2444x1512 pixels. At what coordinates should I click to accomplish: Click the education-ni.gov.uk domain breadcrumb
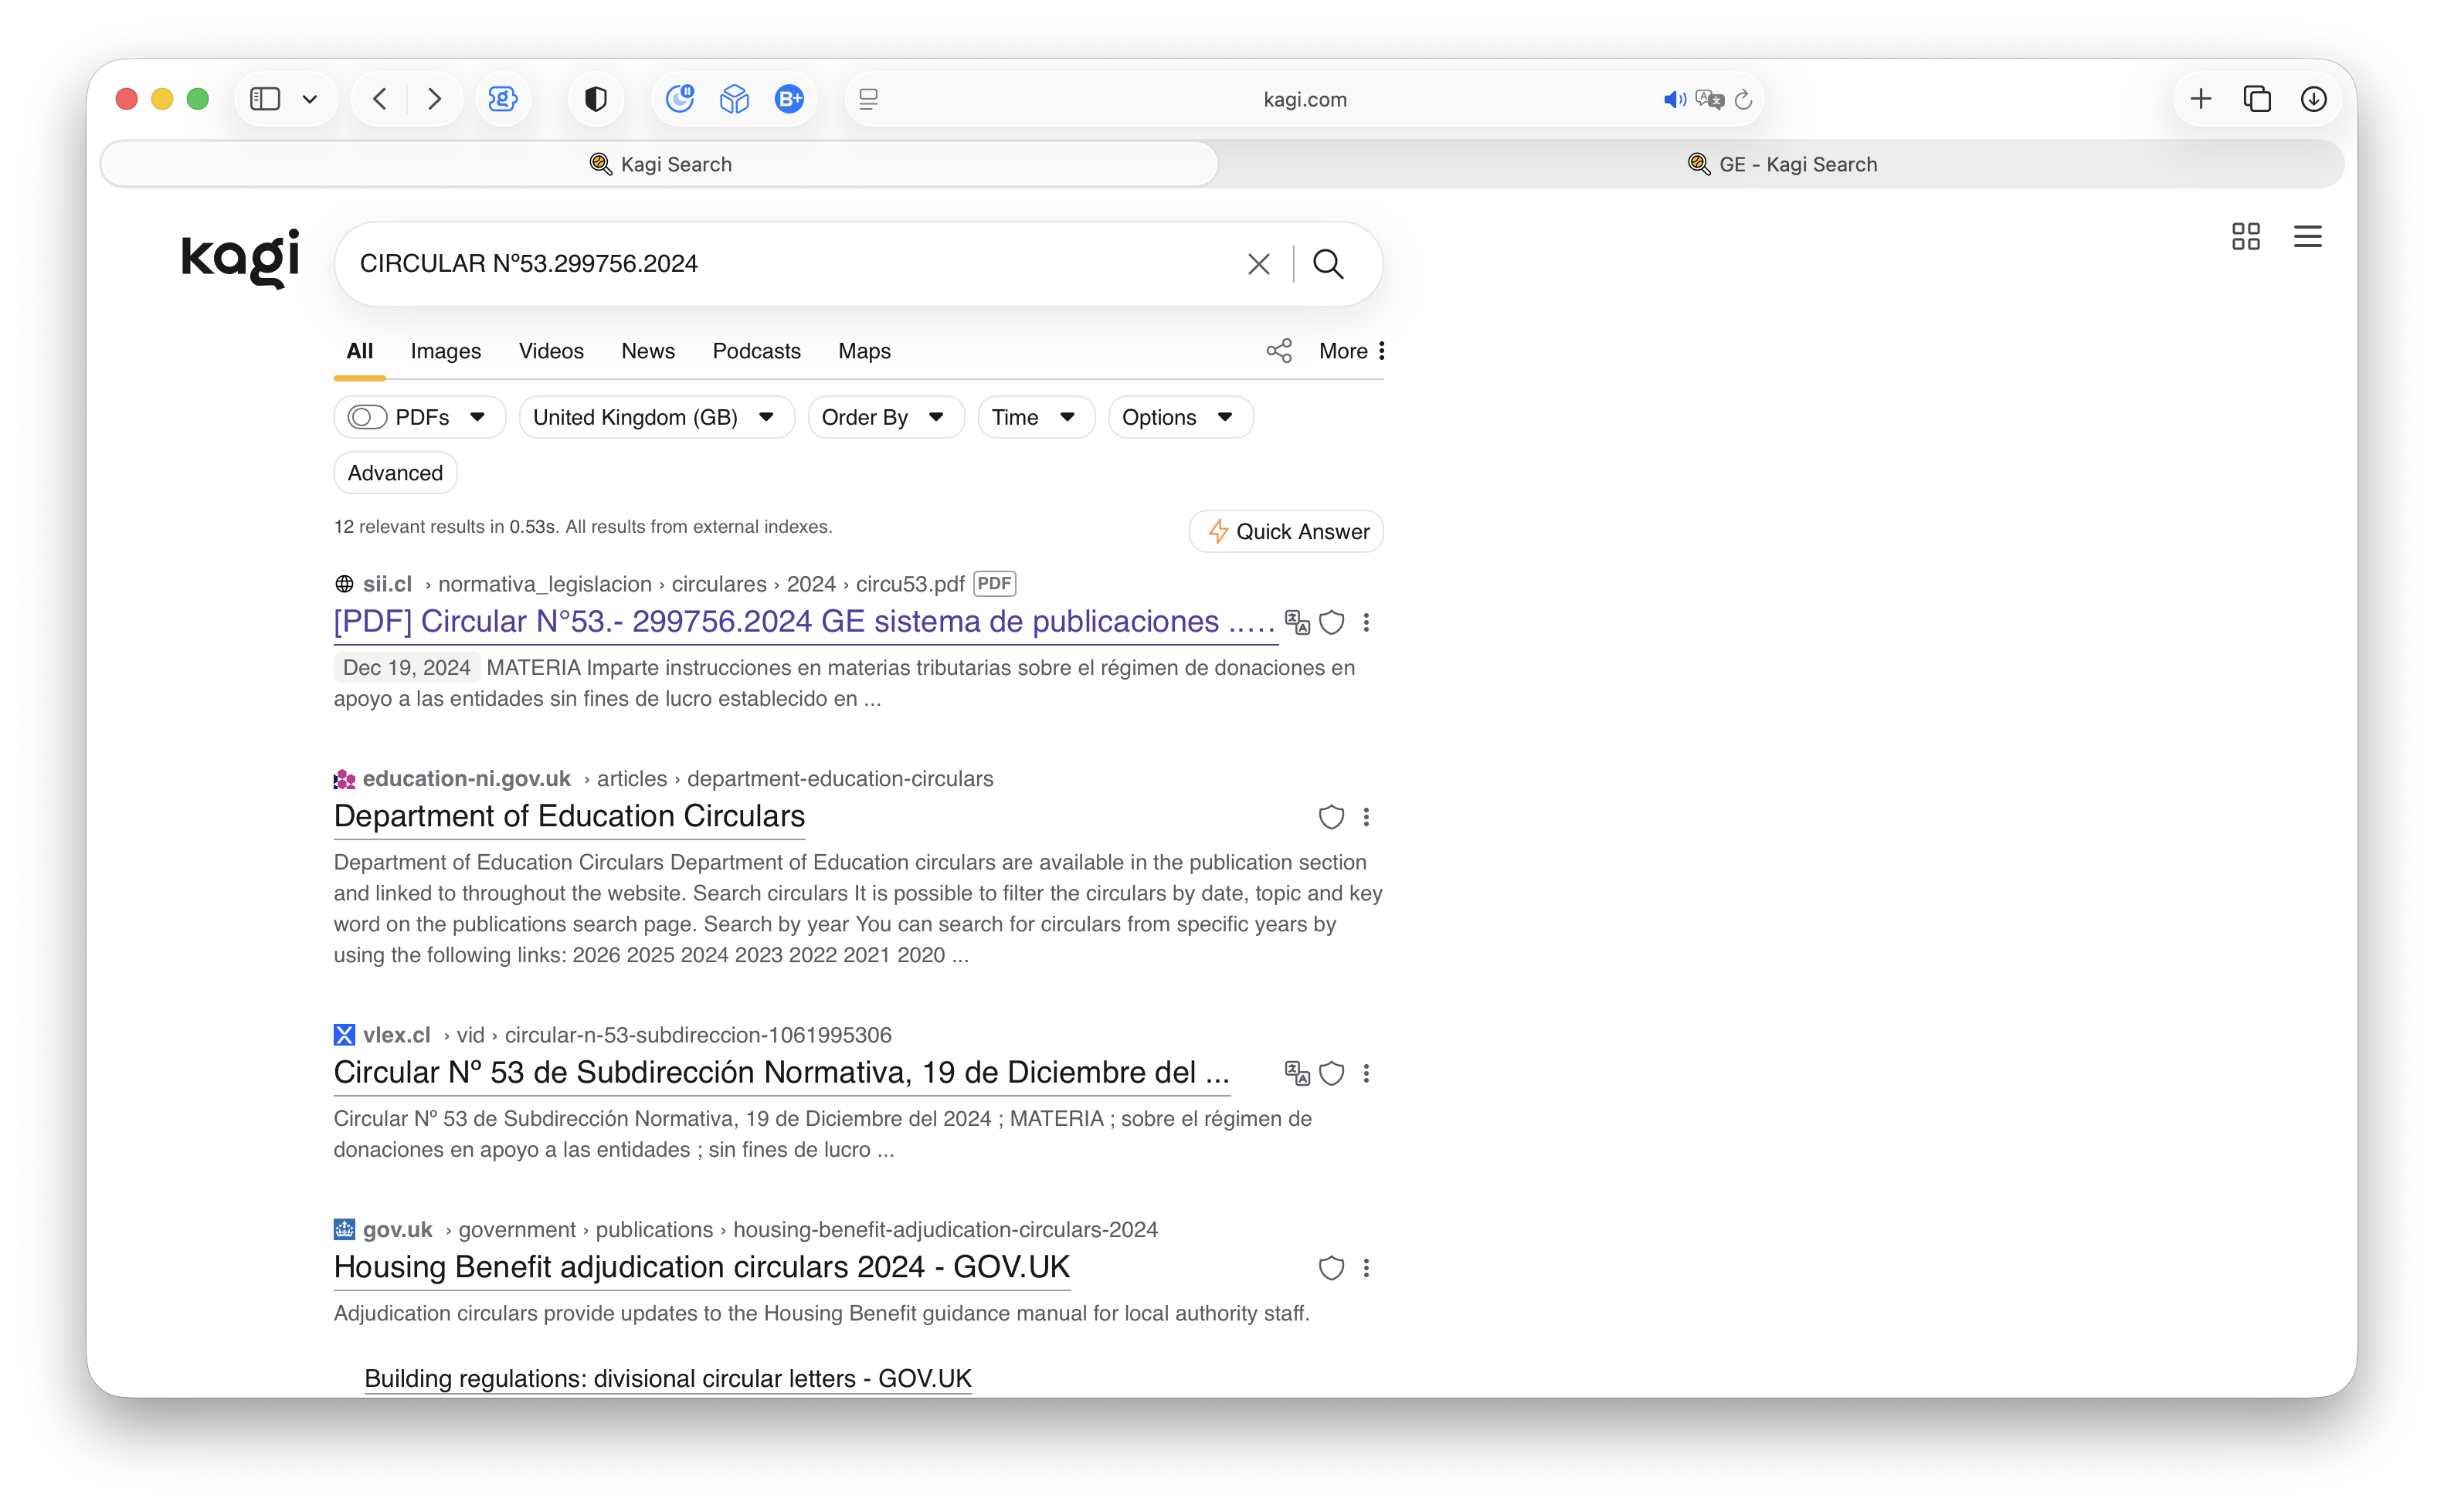pyautogui.click(x=466, y=778)
